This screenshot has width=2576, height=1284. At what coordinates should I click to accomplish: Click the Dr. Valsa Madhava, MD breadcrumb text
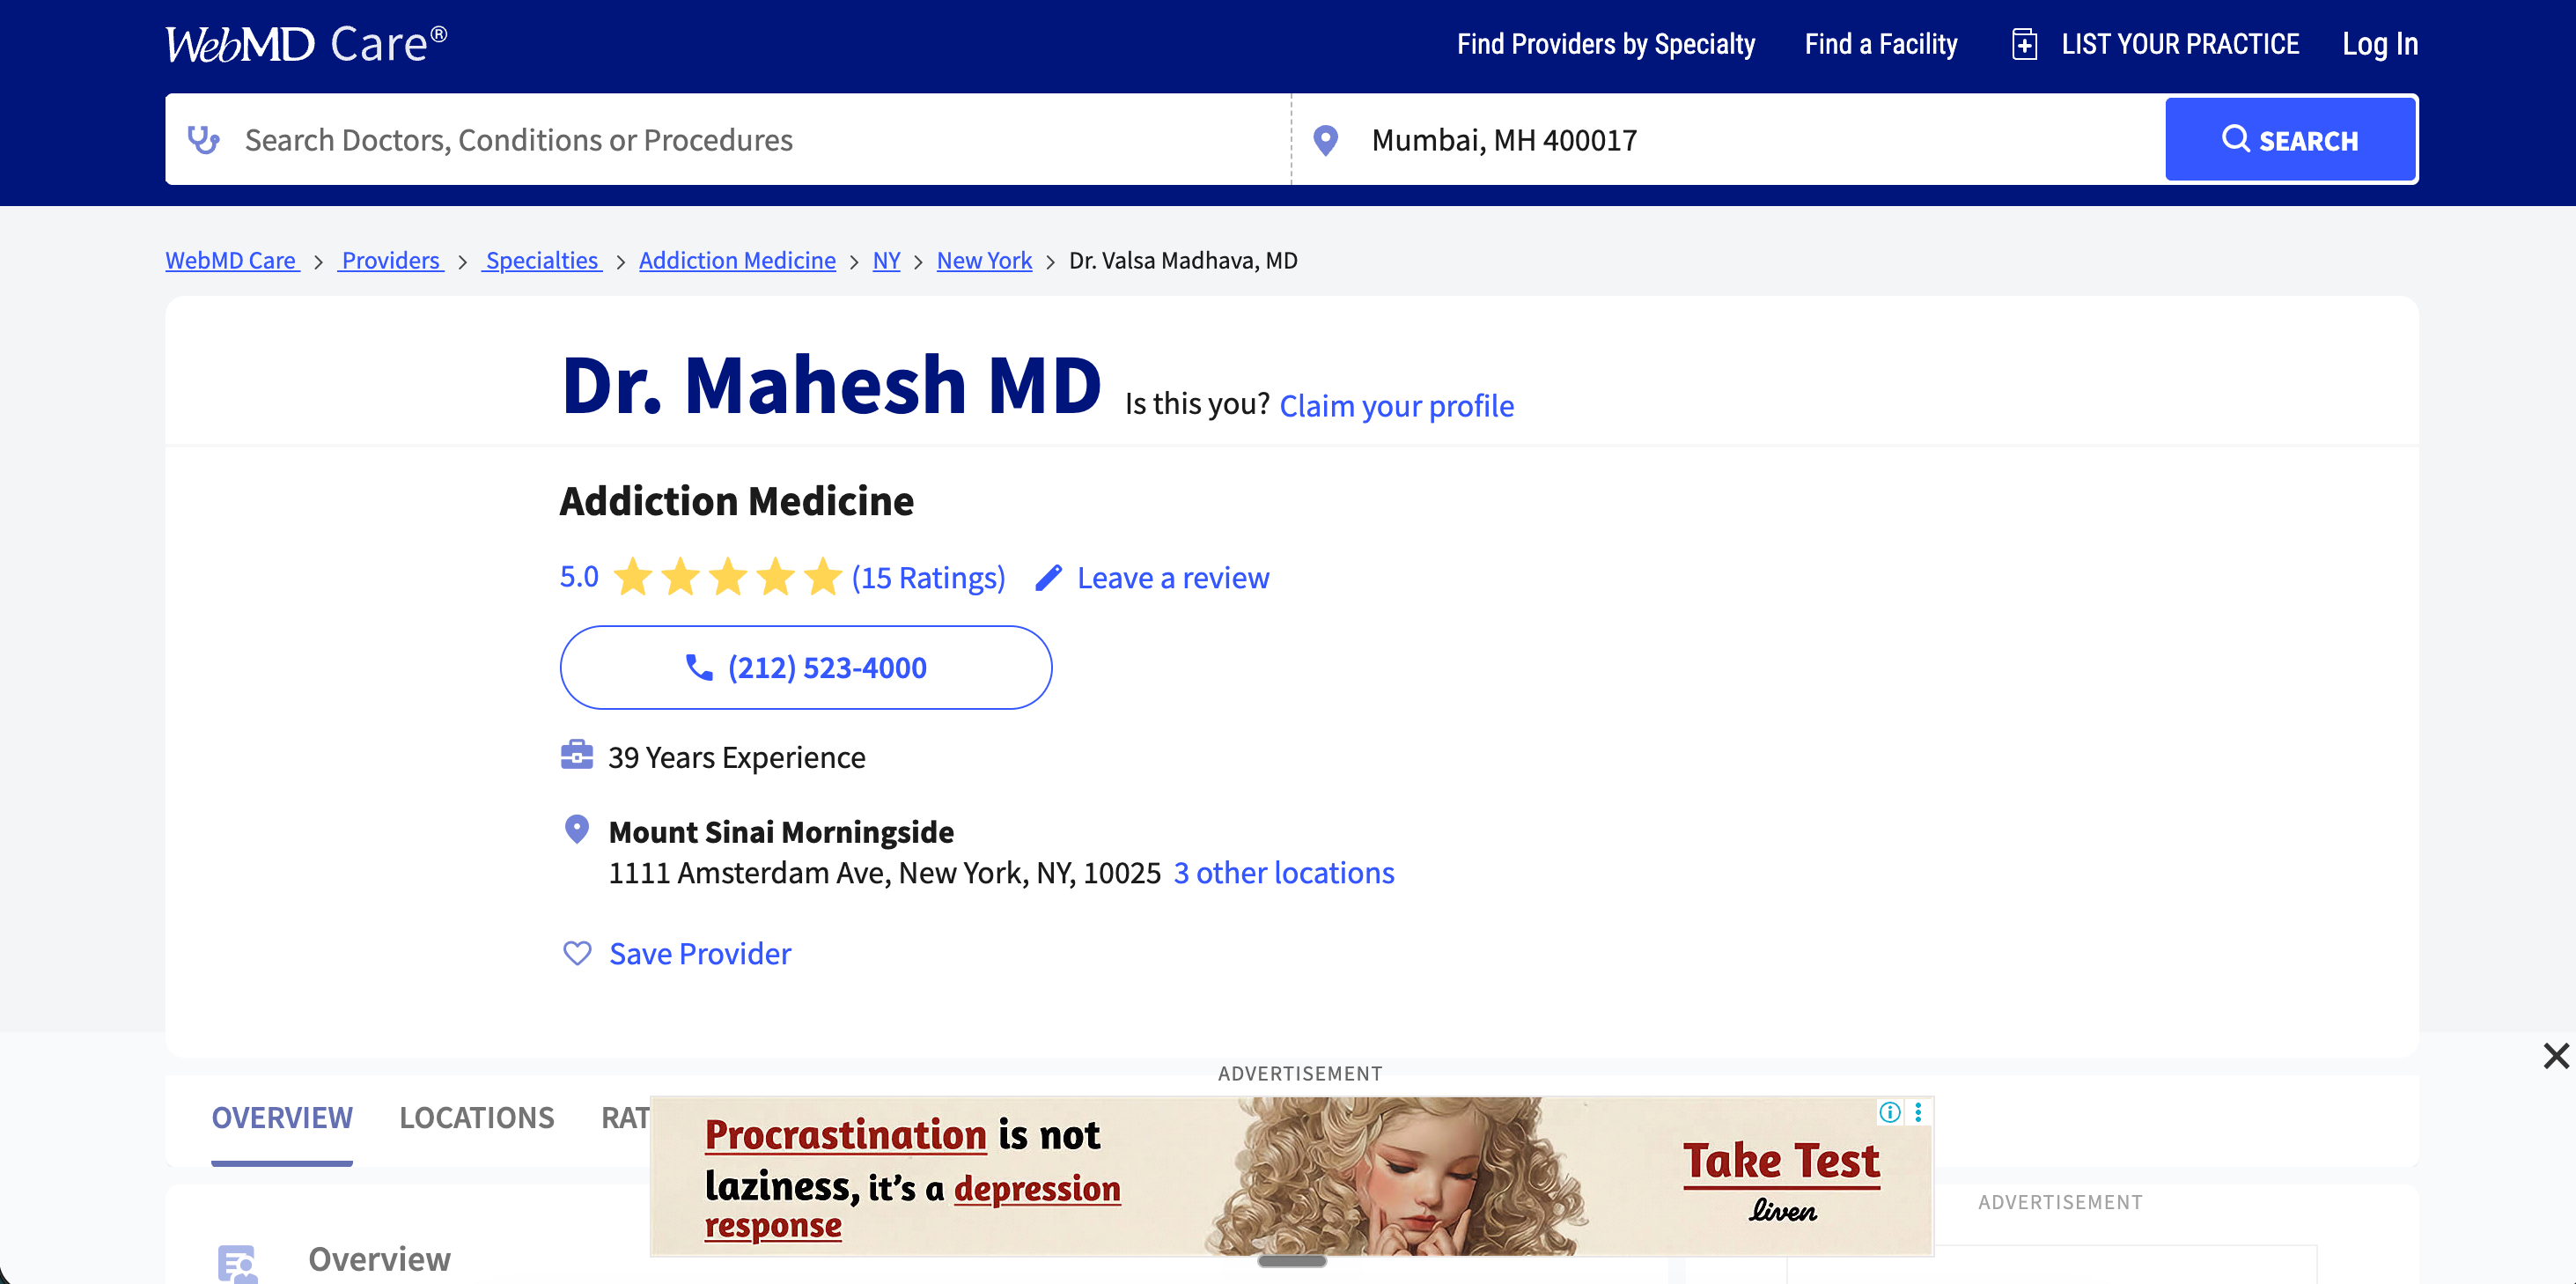click(1183, 260)
